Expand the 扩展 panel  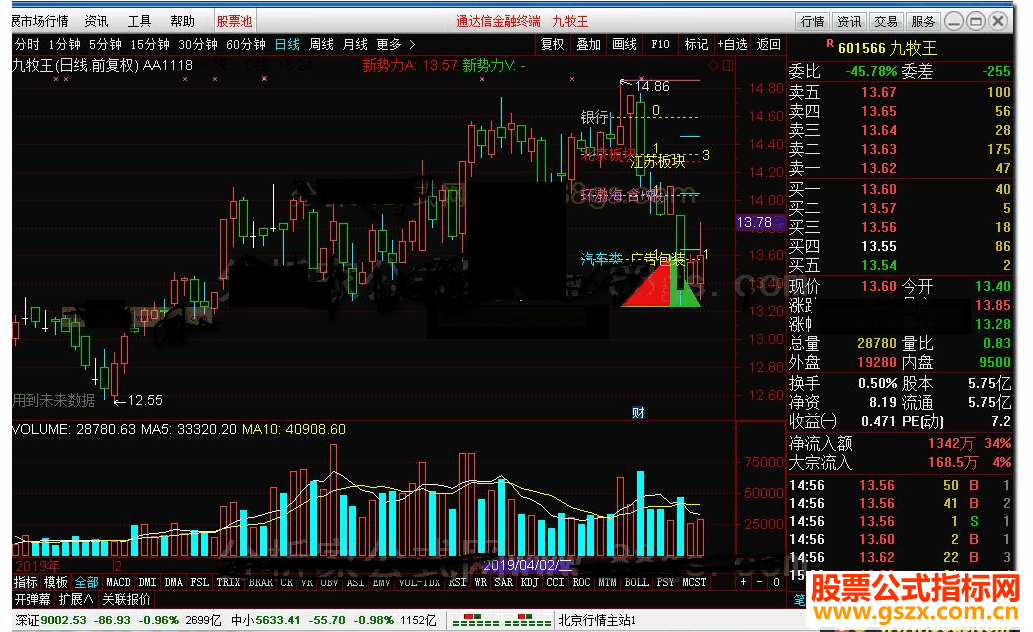76,599
